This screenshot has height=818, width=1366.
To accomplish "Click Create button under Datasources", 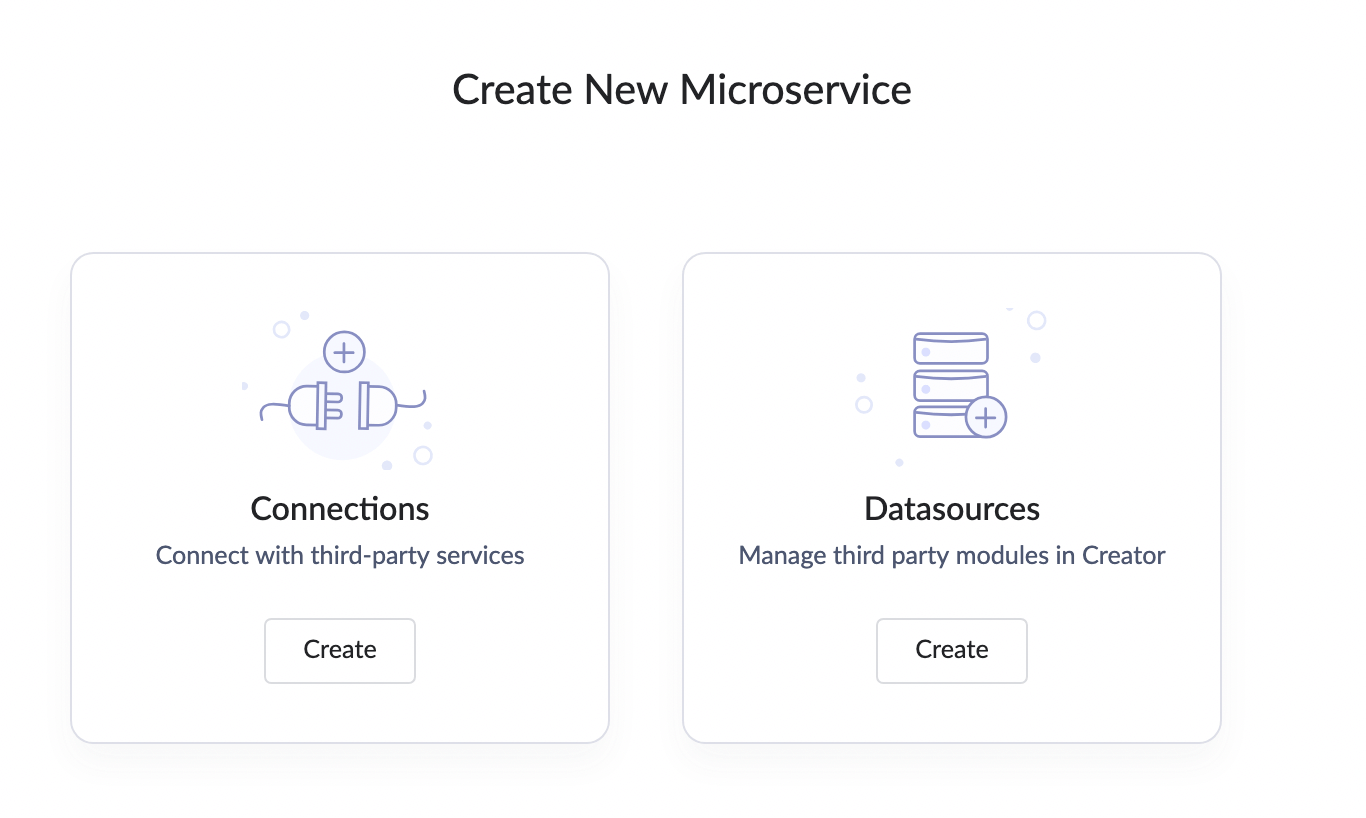I will [952, 650].
